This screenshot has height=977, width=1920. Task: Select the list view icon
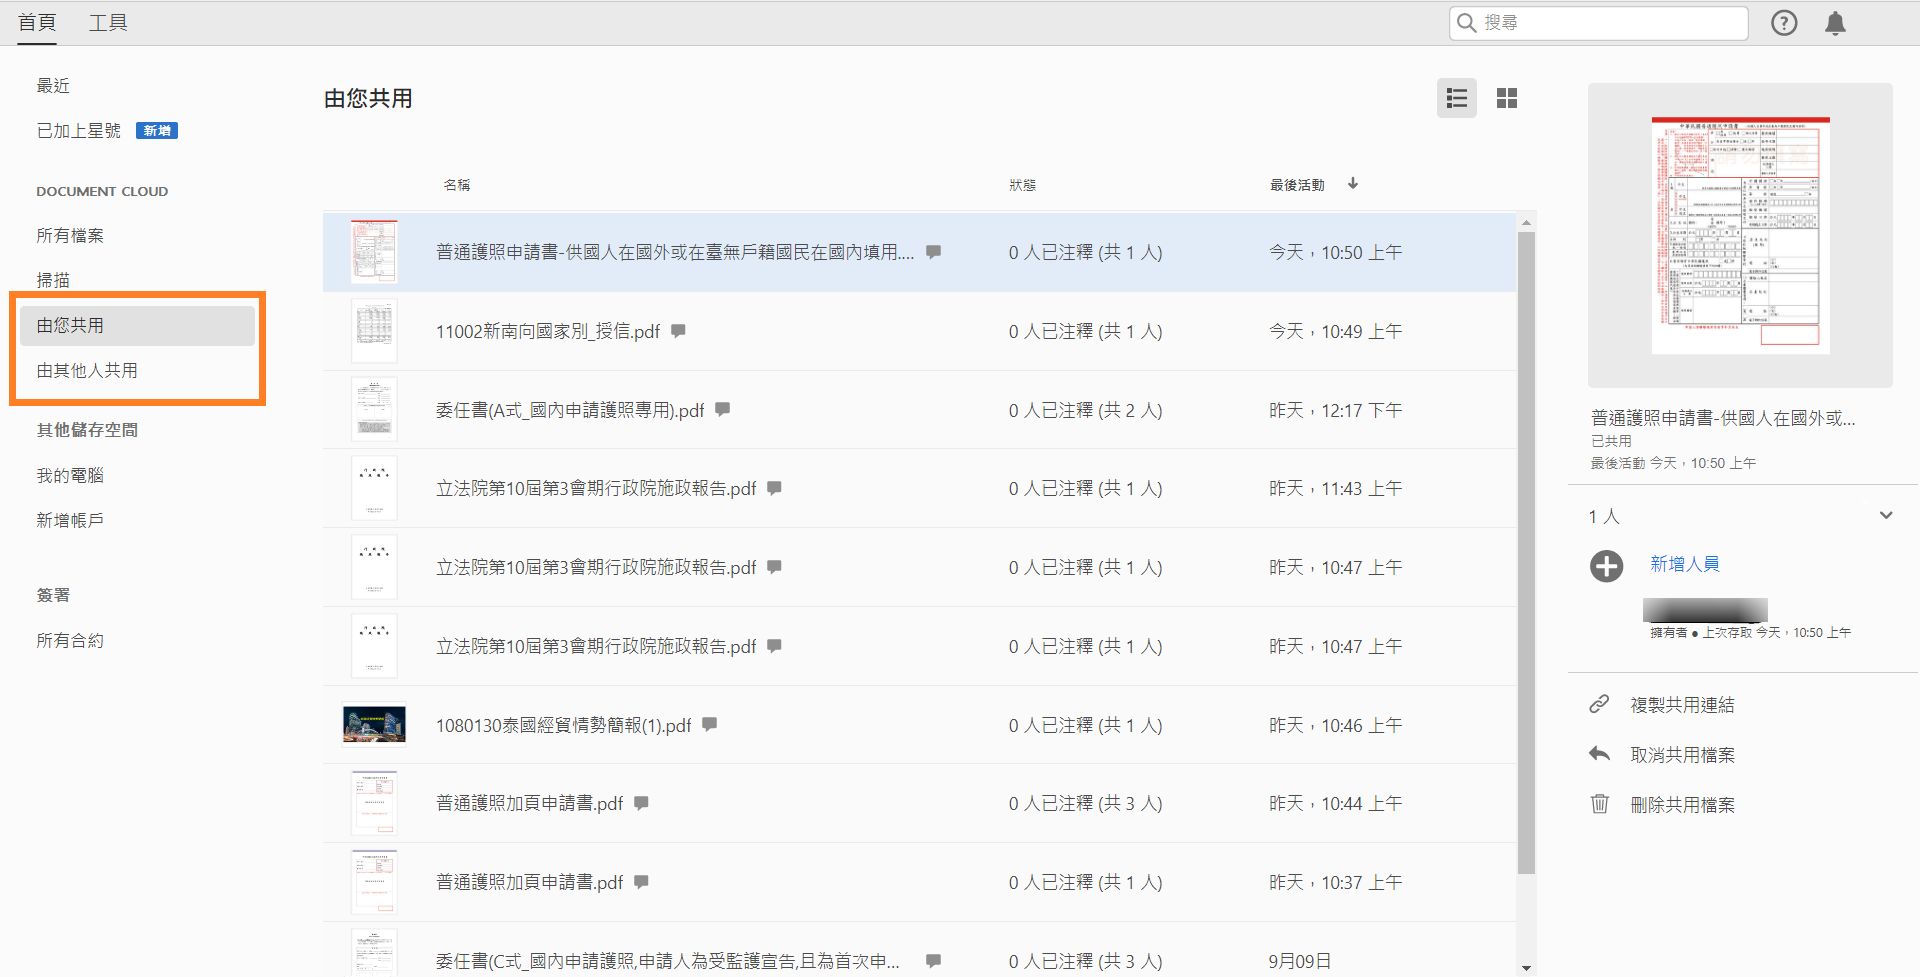tap(1457, 98)
